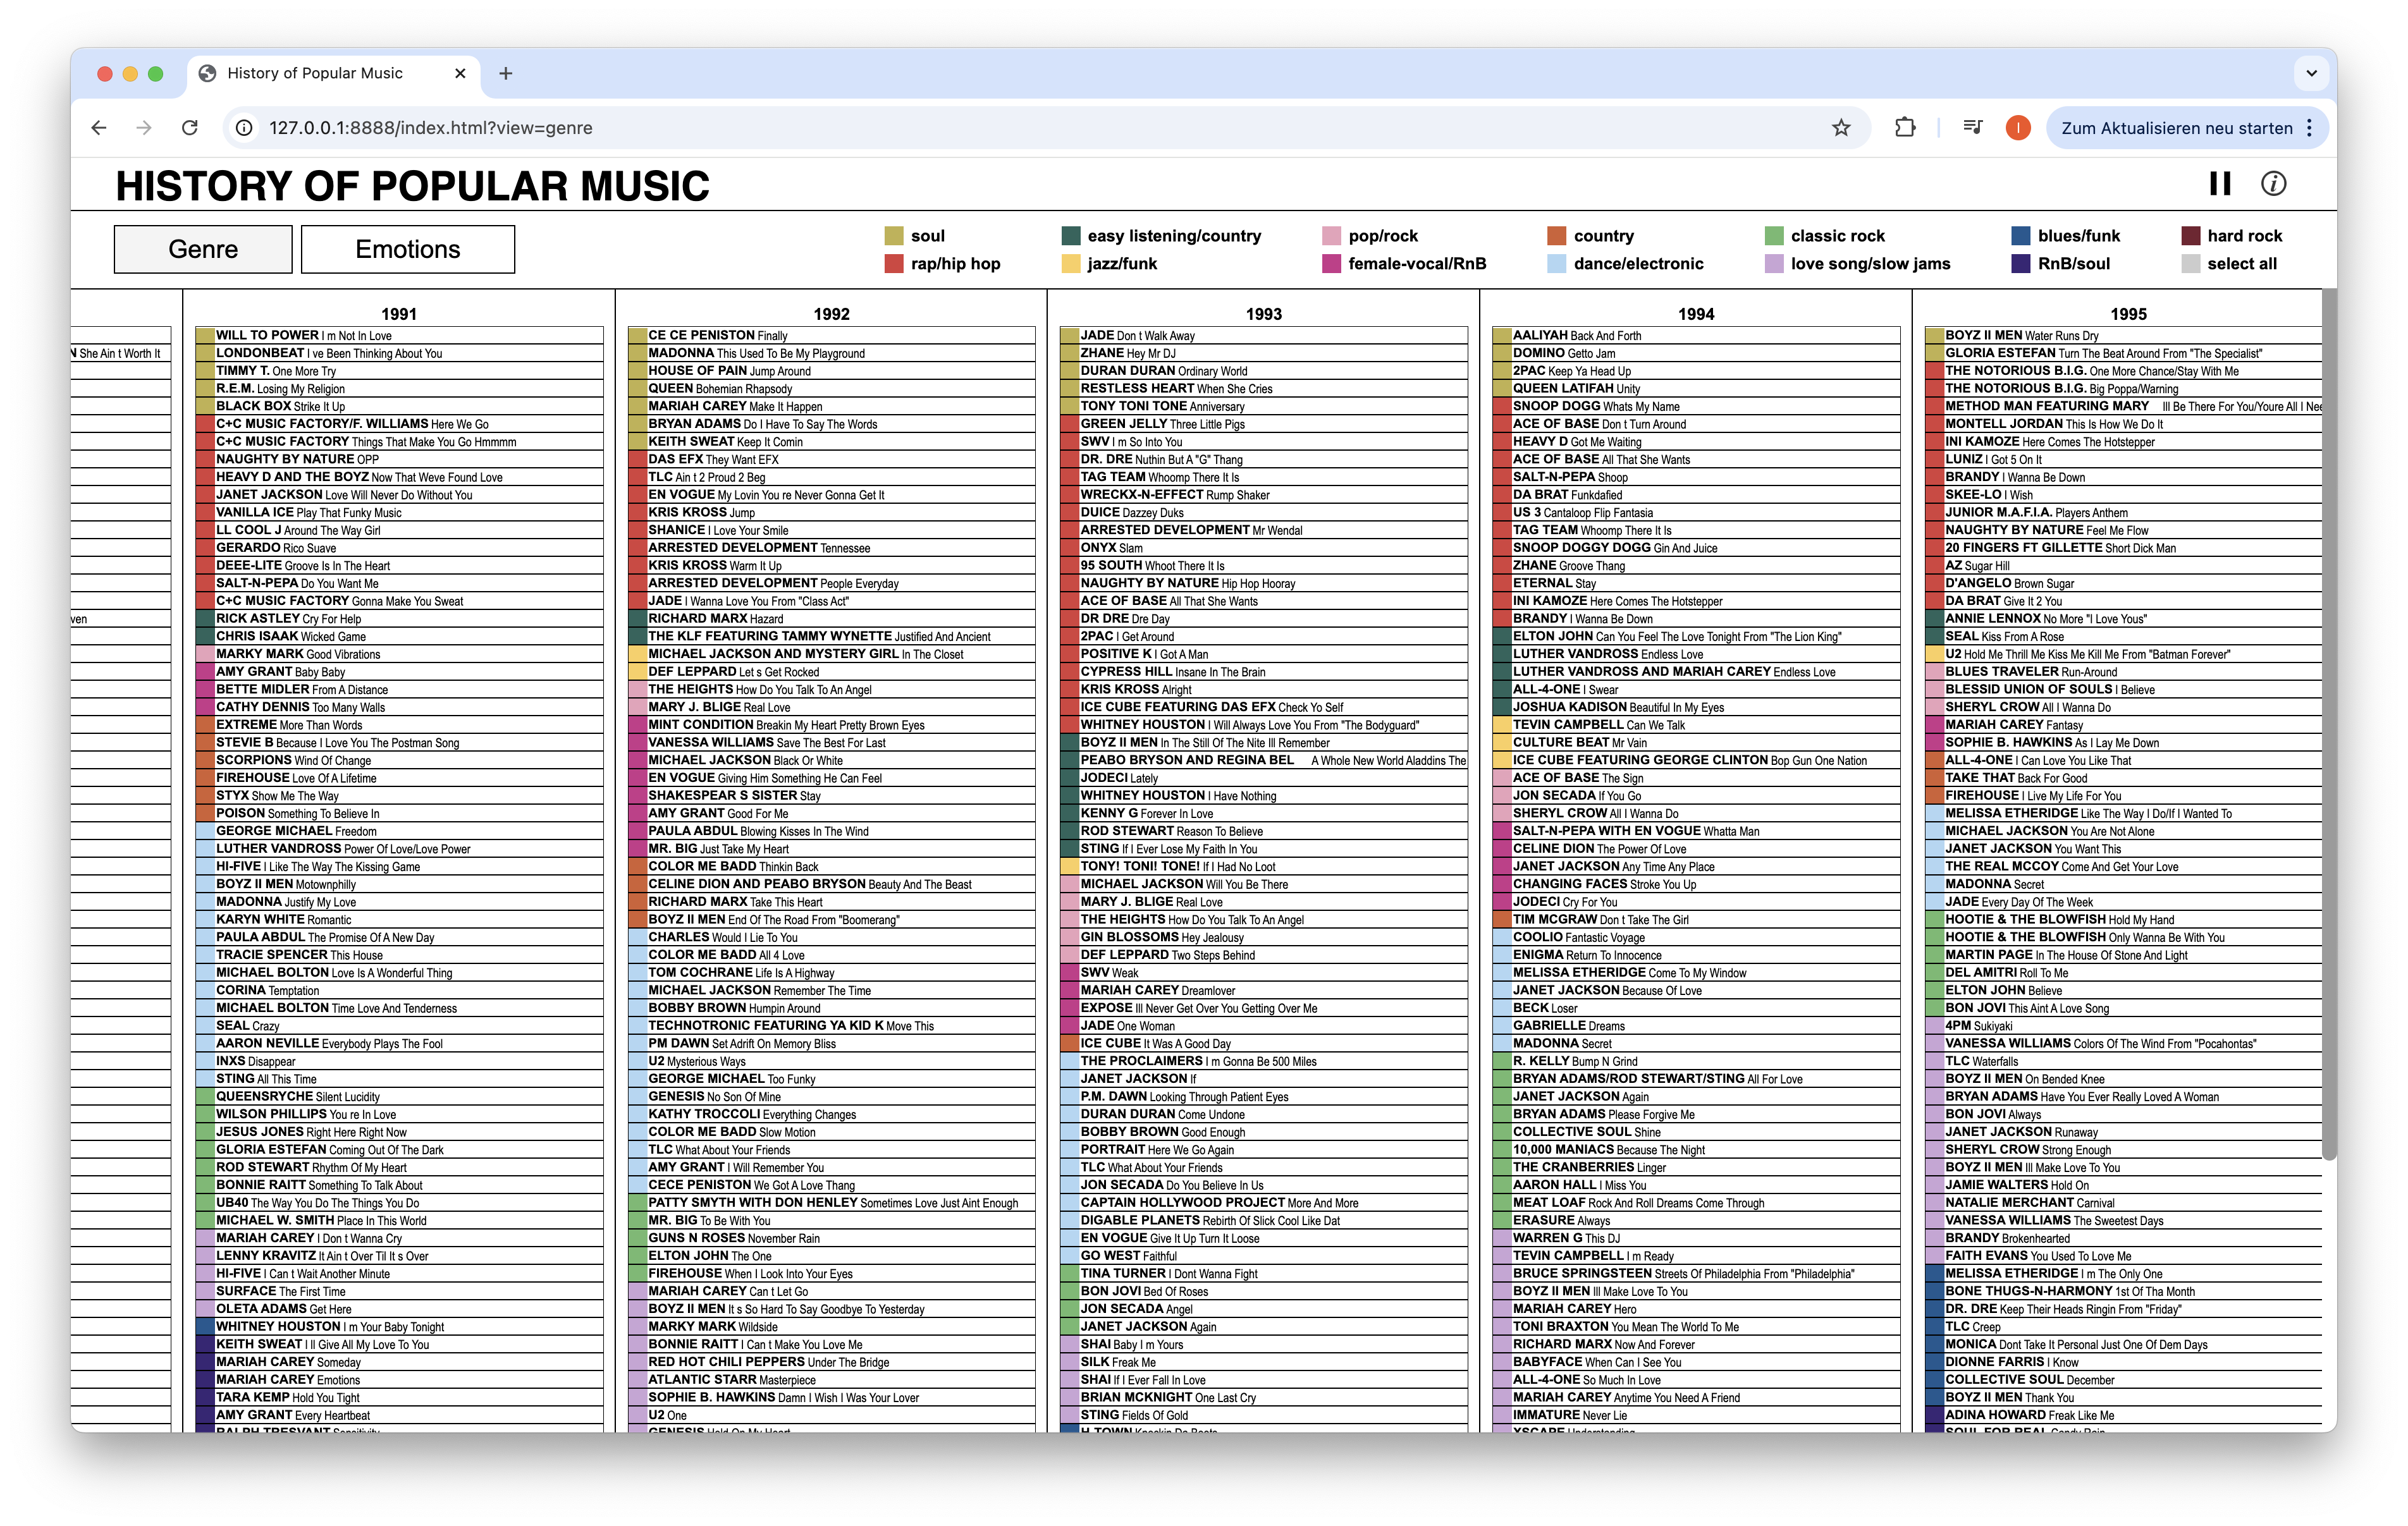
Task: Filter by the classic rock swatch
Action: 1774,236
